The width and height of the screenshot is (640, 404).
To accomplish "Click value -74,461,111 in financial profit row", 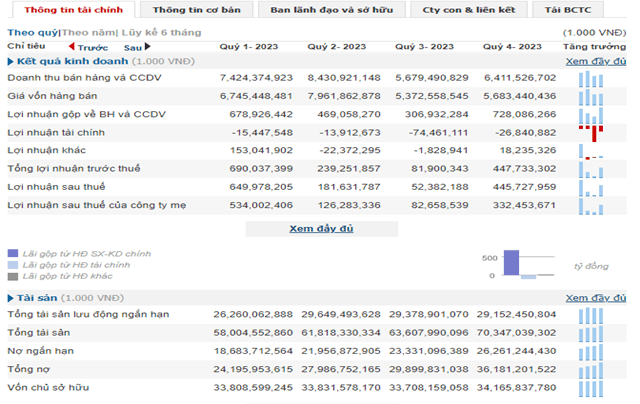I will (438, 133).
